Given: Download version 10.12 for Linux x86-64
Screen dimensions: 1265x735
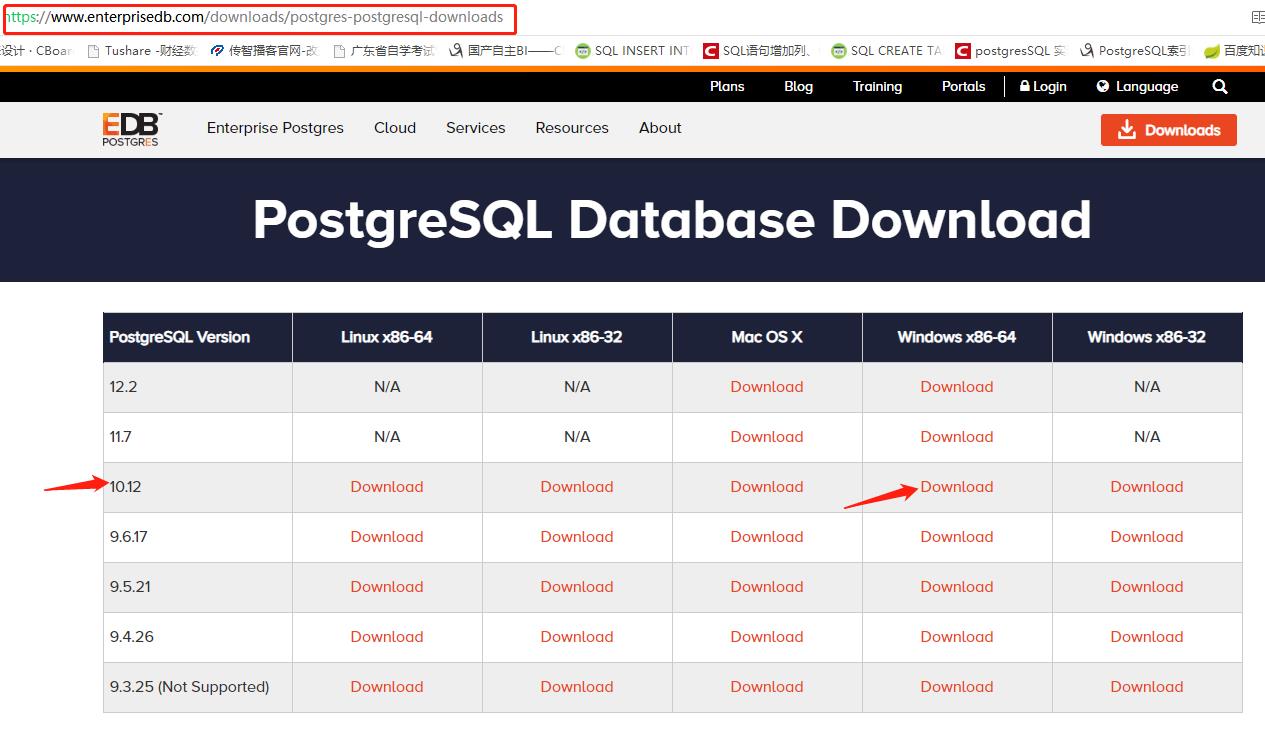Looking at the screenshot, I should tap(387, 487).
